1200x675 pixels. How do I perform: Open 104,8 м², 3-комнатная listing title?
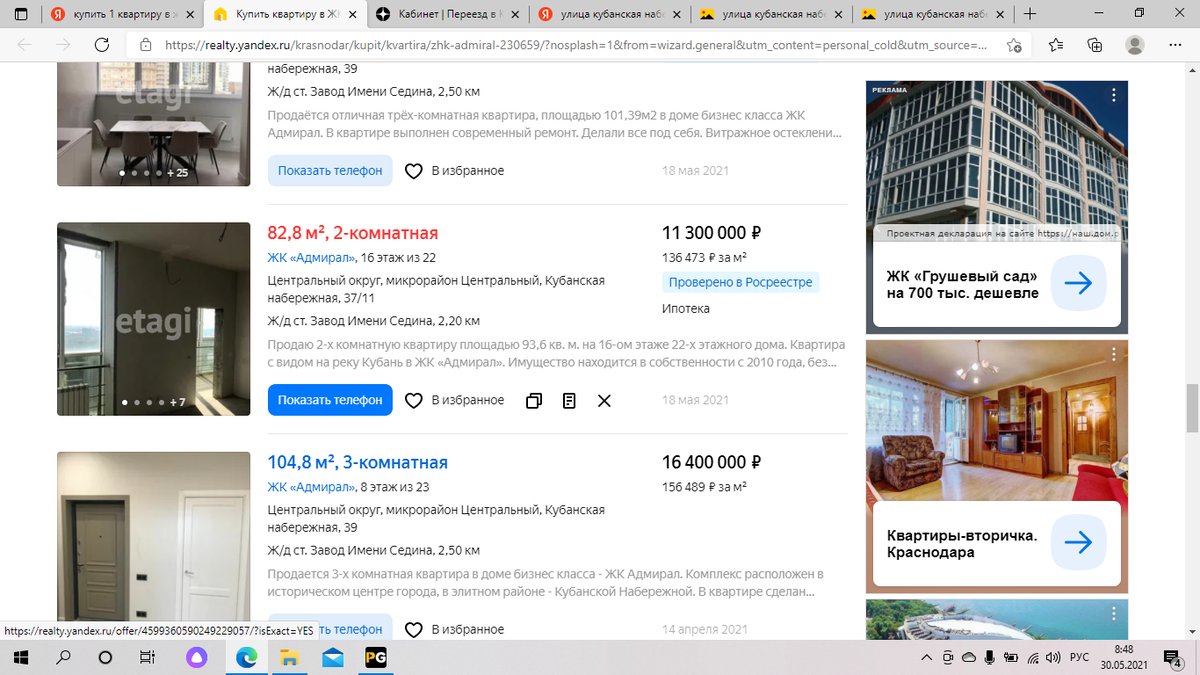(x=358, y=462)
